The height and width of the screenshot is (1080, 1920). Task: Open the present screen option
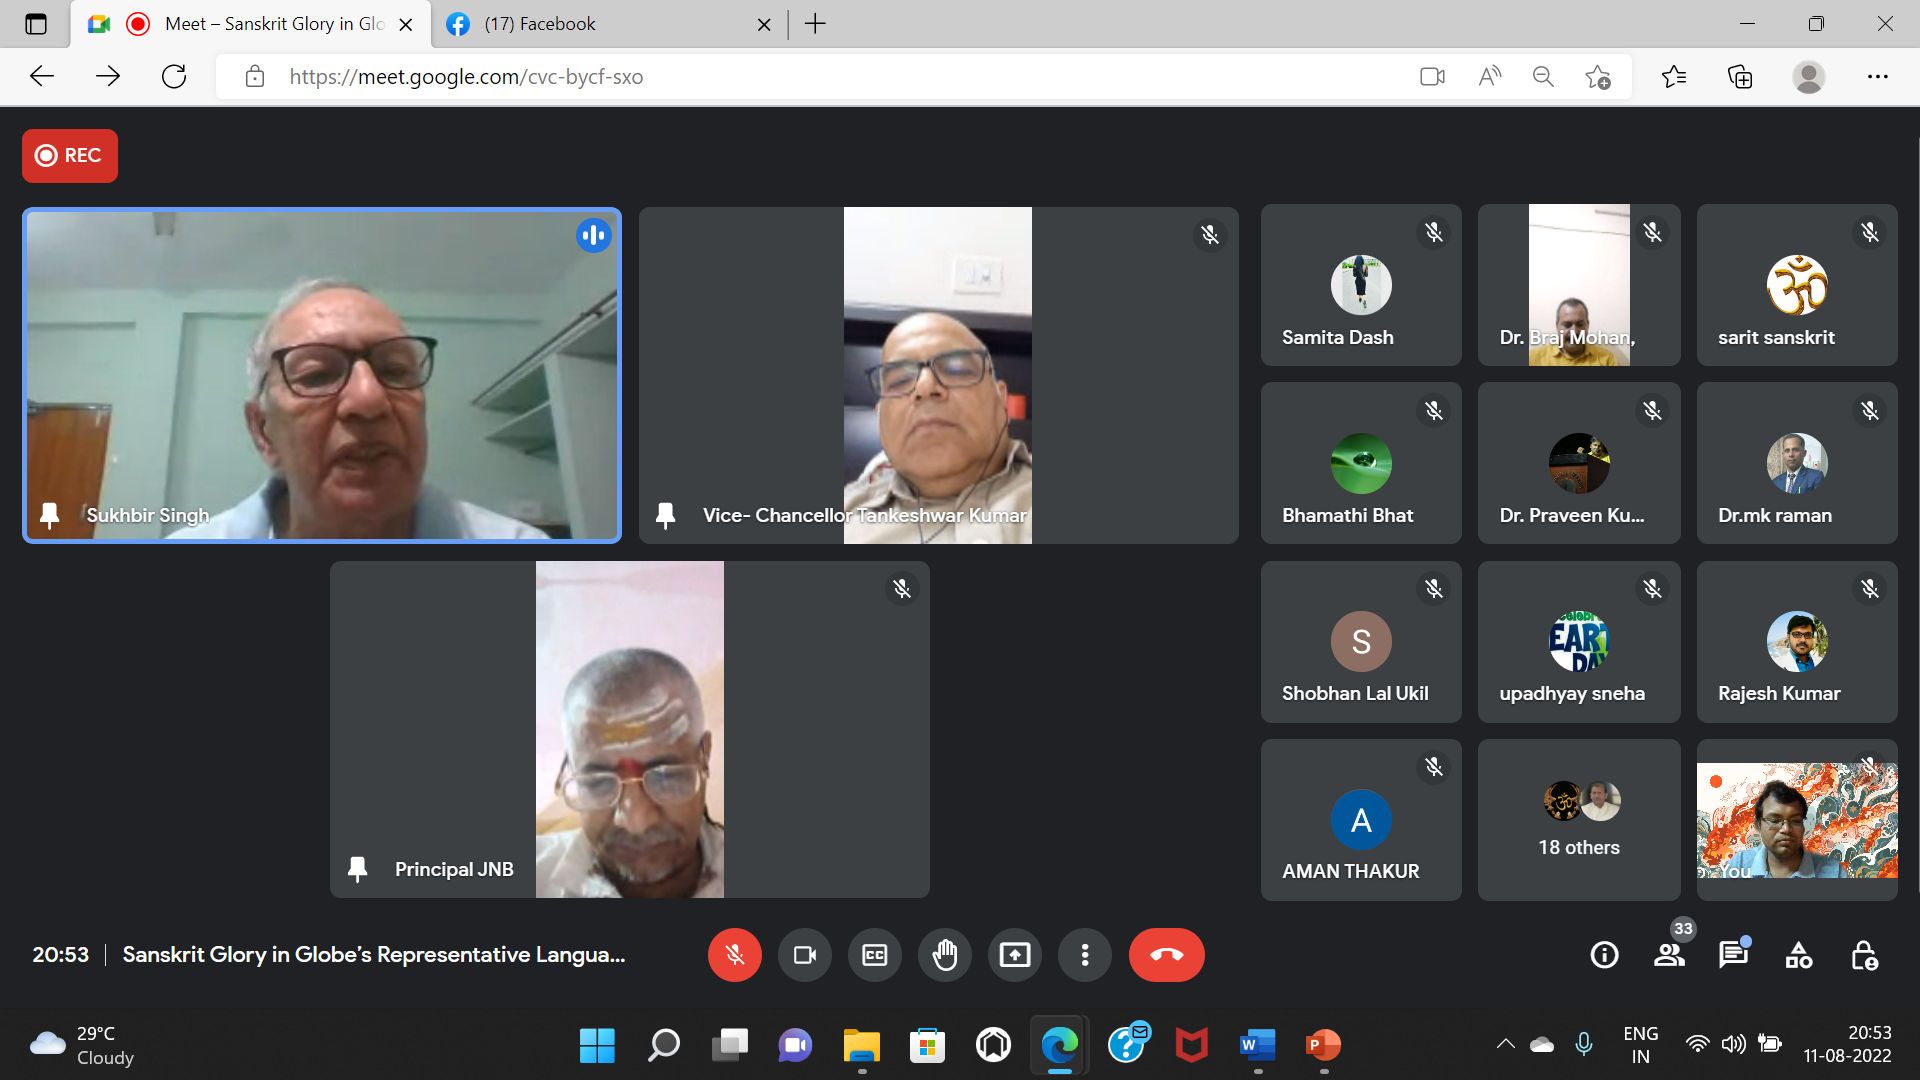click(1014, 955)
